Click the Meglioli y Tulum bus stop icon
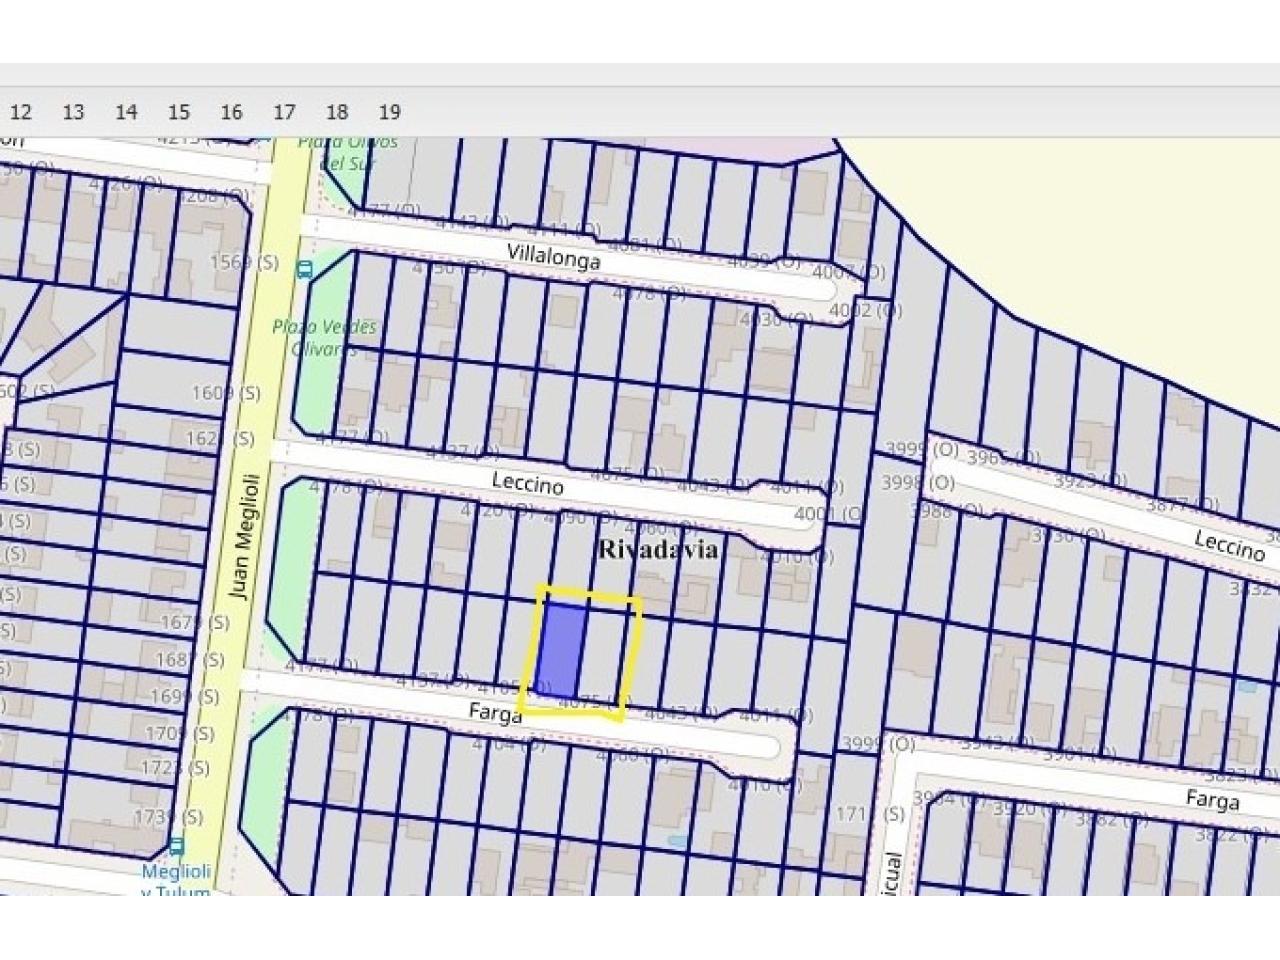Image resolution: width=1280 pixels, height=960 pixels. (x=176, y=846)
